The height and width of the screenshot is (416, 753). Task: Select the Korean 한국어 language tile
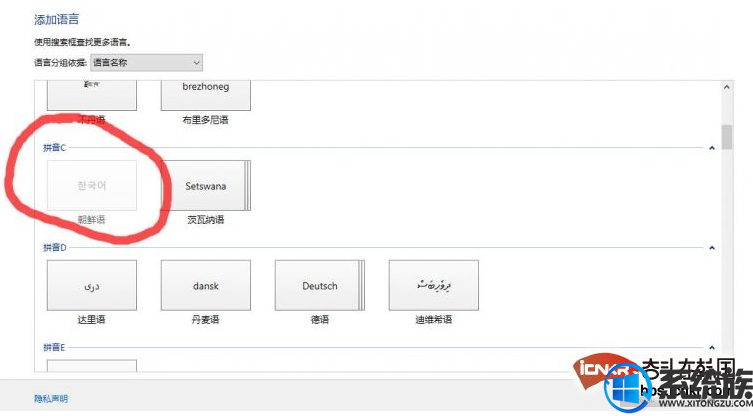coord(92,185)
